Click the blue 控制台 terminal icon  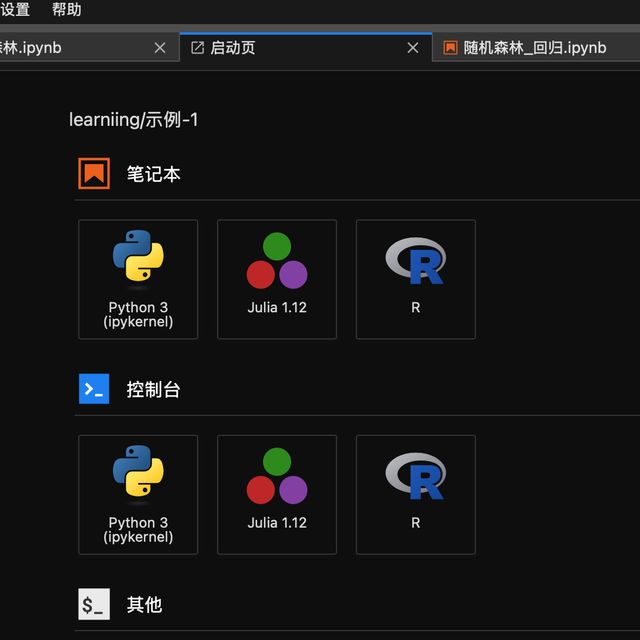[x=94, y=389]
